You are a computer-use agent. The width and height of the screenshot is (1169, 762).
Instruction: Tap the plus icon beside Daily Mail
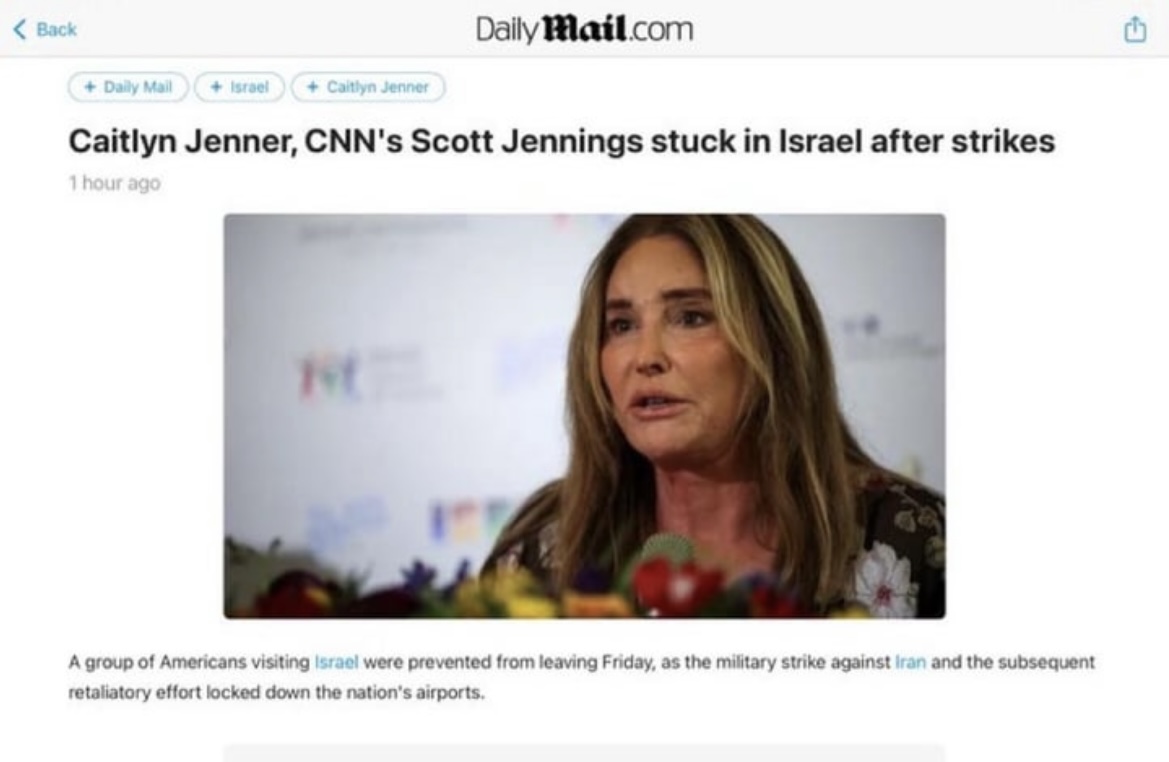[90, 87]
